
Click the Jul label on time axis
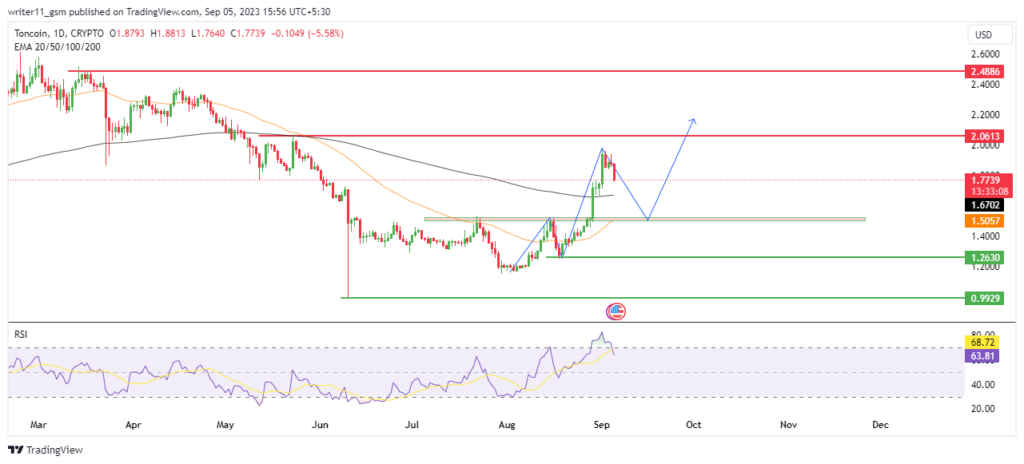(x=412, y=425)
